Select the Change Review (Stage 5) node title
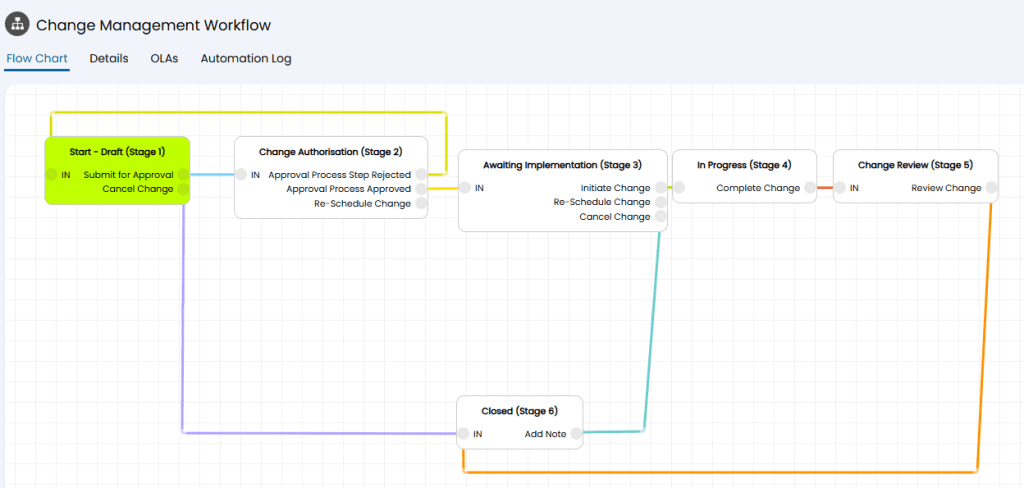The width and height of the screenshot is (1024, 488). tap(914, 165)
